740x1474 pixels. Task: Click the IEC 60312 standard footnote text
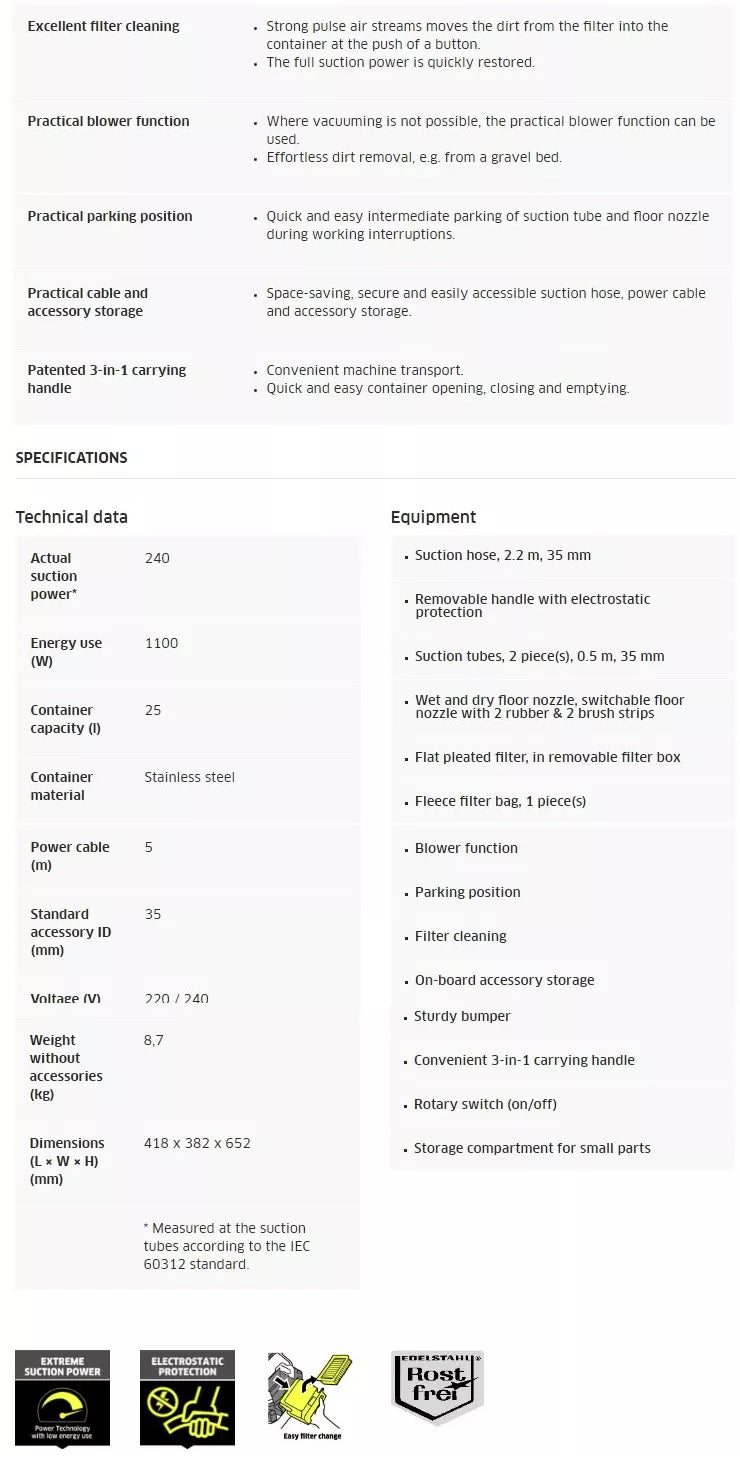[225, 1246]
